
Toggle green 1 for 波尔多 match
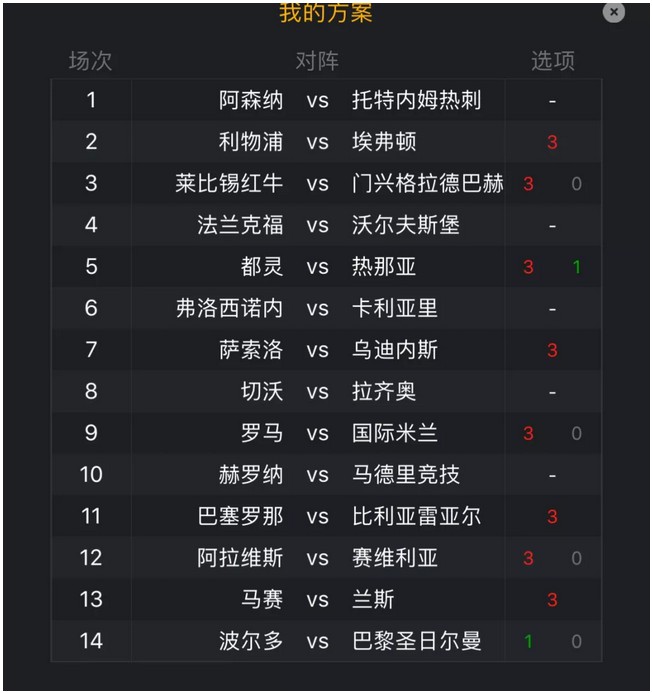click(528, 641)
